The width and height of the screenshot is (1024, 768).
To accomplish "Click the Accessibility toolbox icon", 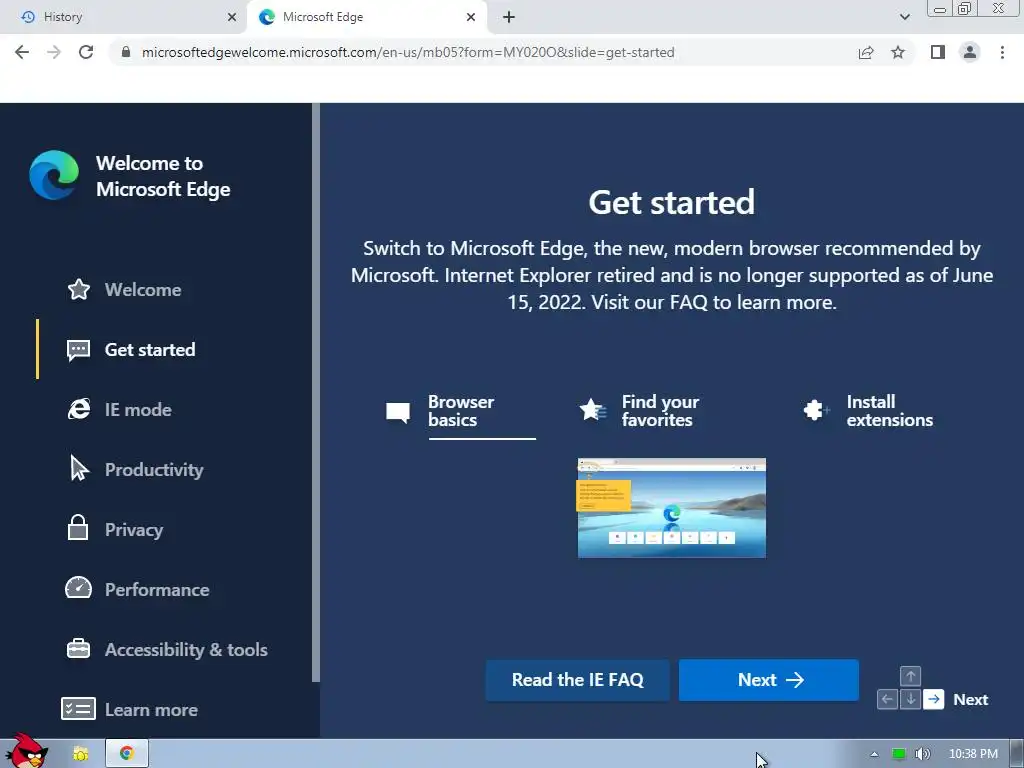I will [x=78, y=648].
